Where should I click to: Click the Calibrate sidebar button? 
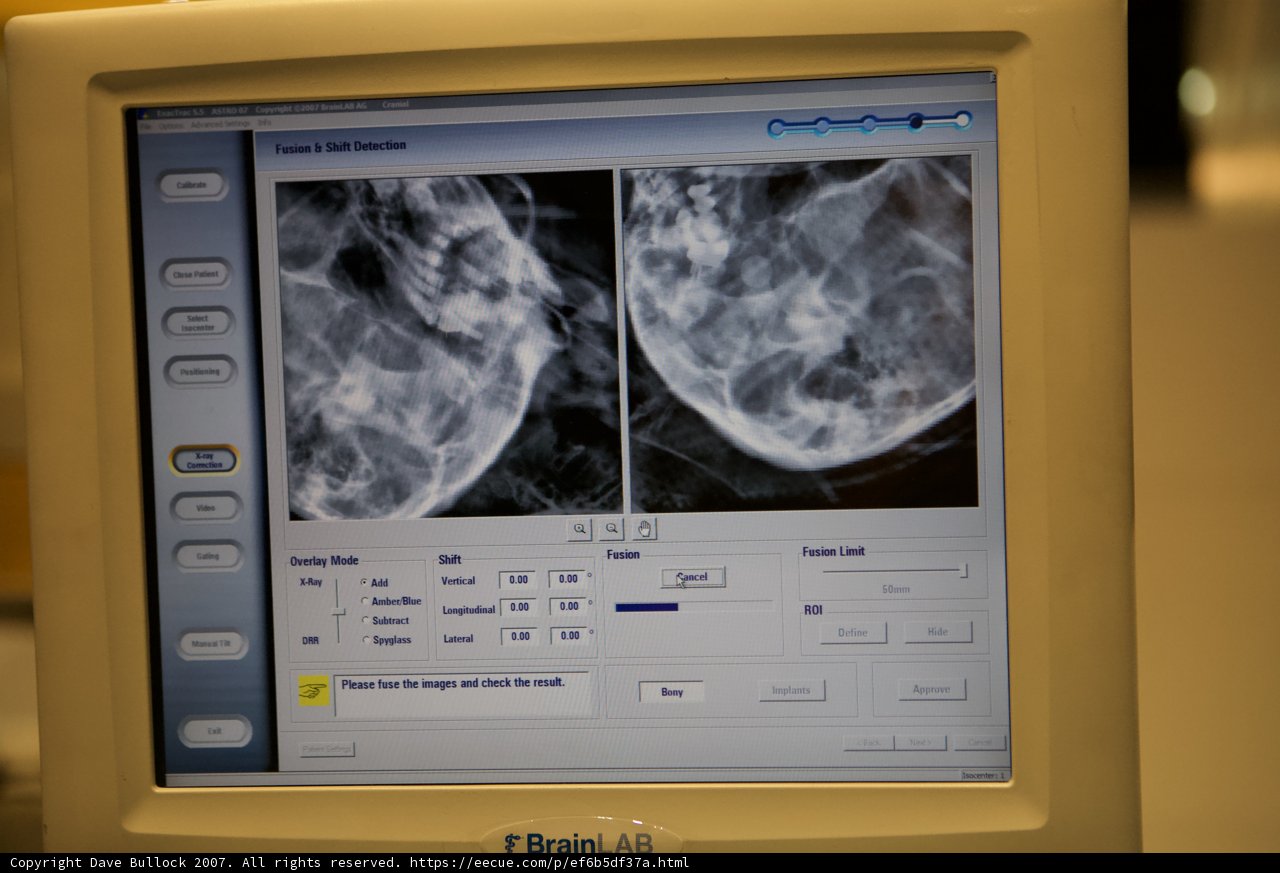[192, 185]
